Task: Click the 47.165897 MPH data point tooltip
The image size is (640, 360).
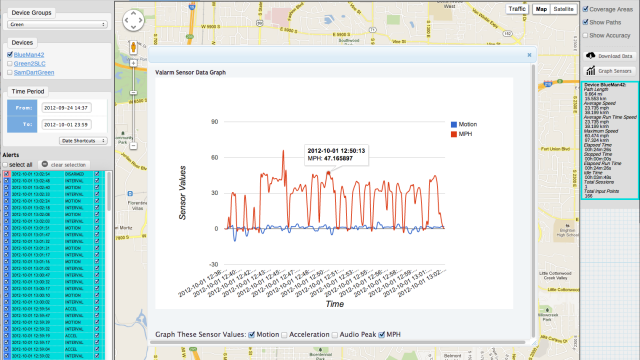Action: (x=336, y=155)
